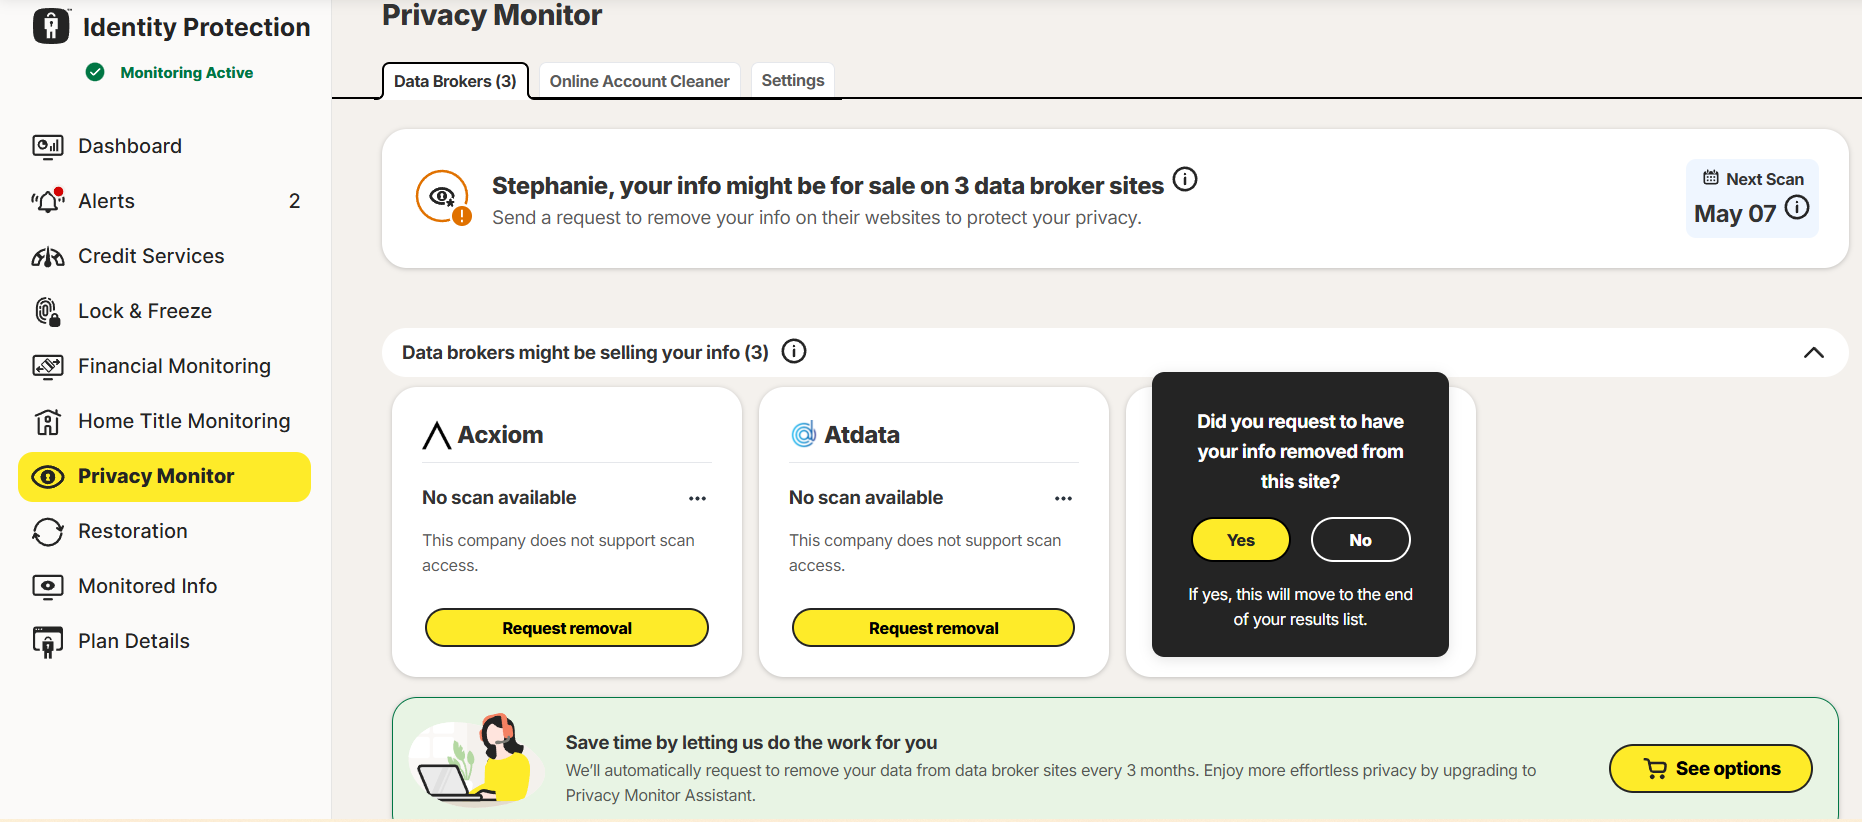The height and width of the screenshot is (822, 1862).
Task: Answer Yes to the removal confirmation
Action: pos(1240,539)
